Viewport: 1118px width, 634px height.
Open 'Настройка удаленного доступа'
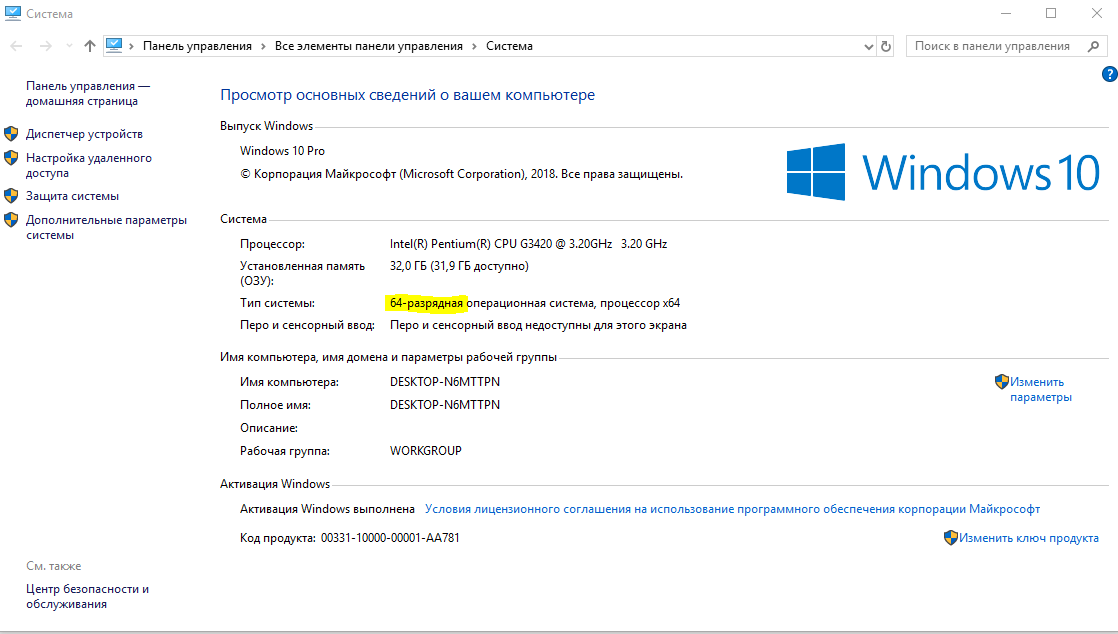coord(88,165)
